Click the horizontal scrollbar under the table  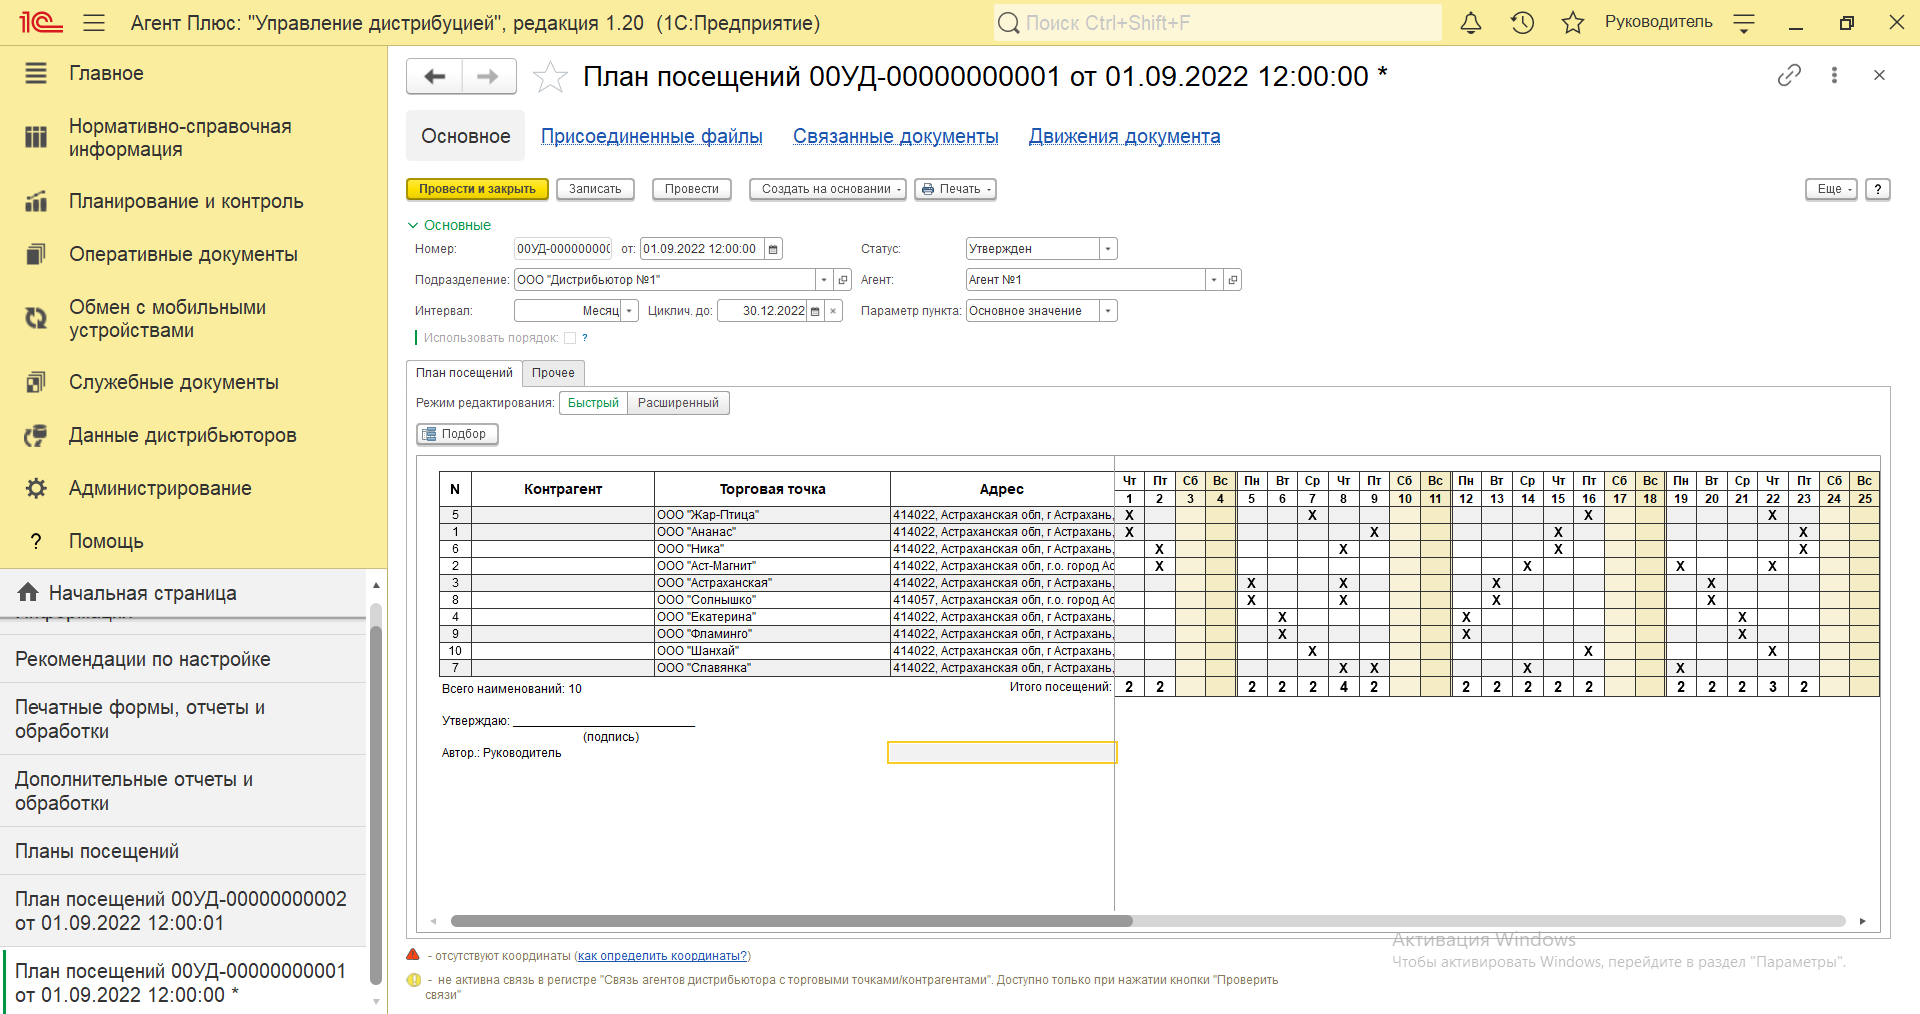click(790, 921)
